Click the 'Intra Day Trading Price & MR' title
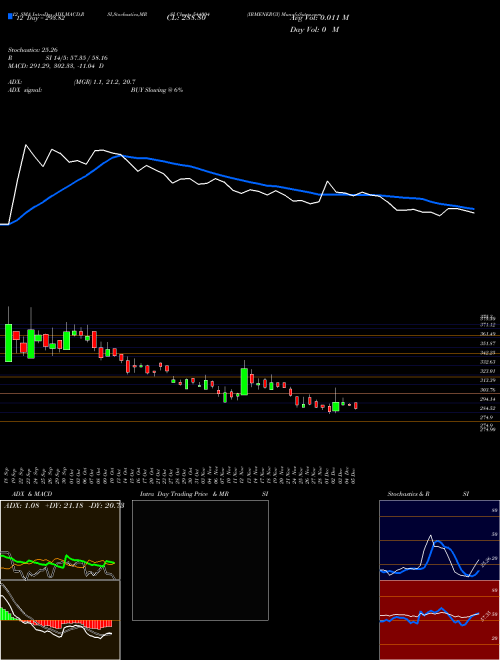Viewport: 500px width, 660px height. 185,494
